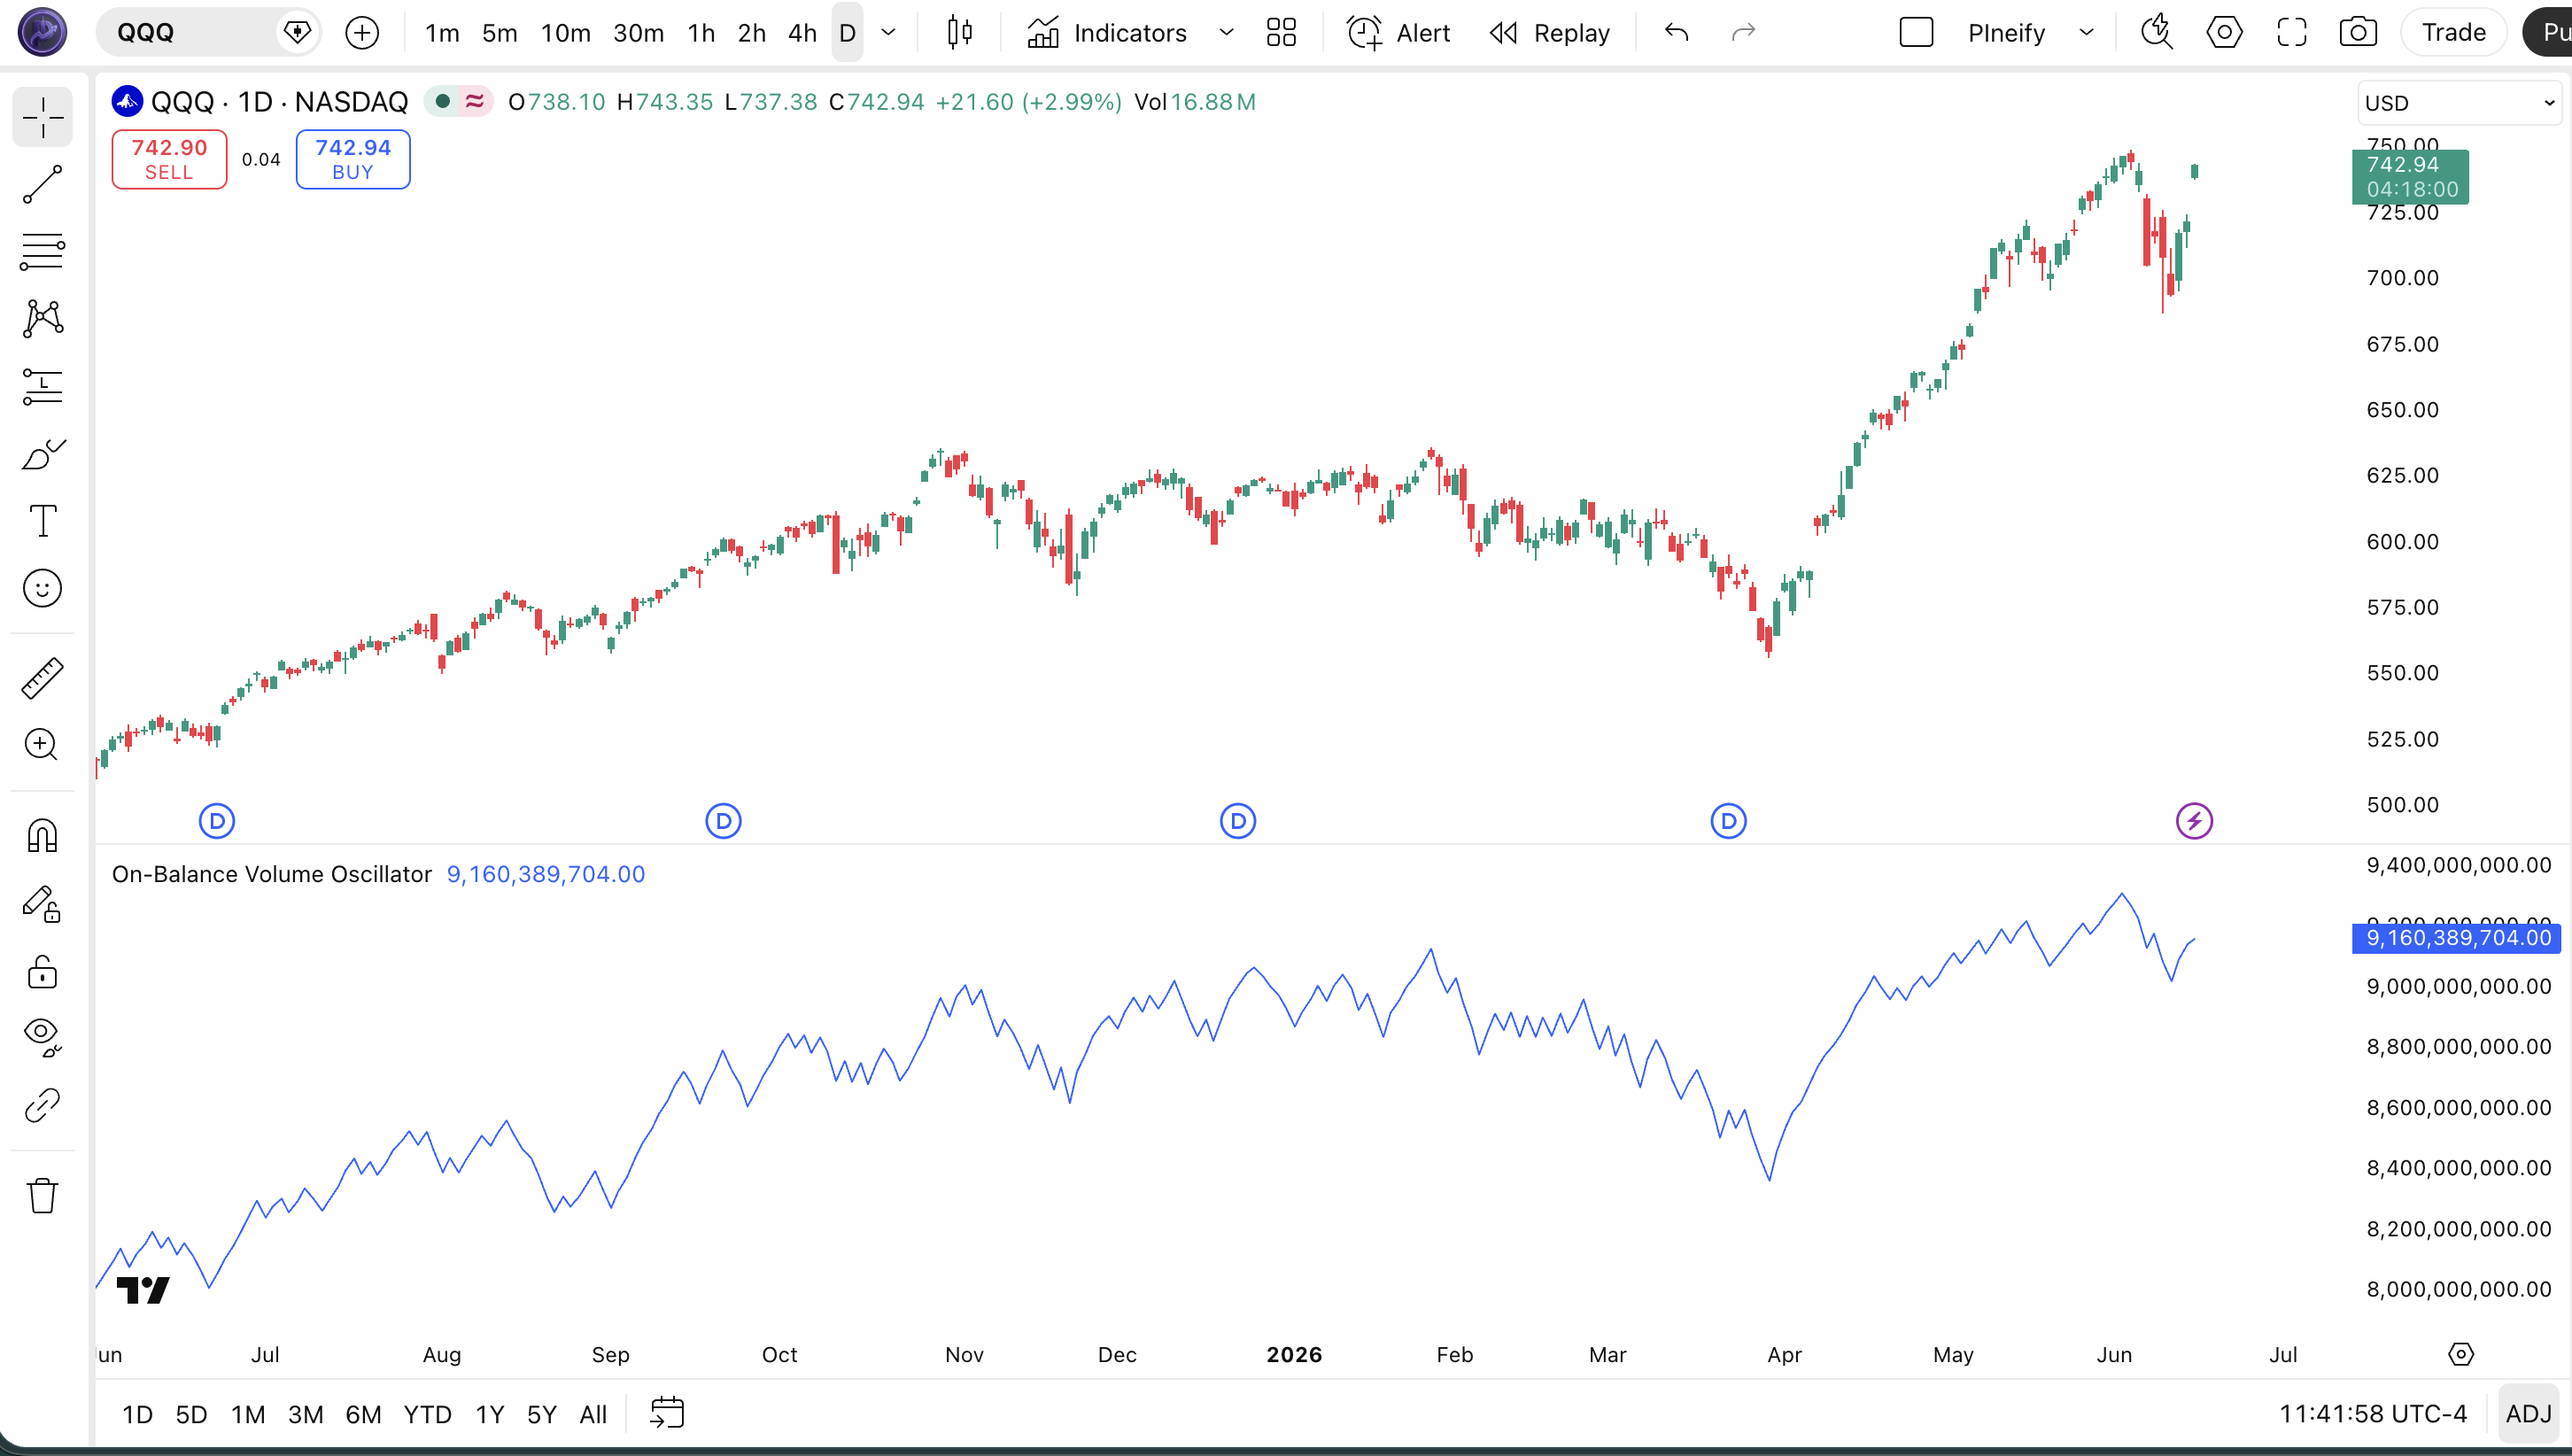Toggle stay in drawing mode

click(x=42, y=904)
